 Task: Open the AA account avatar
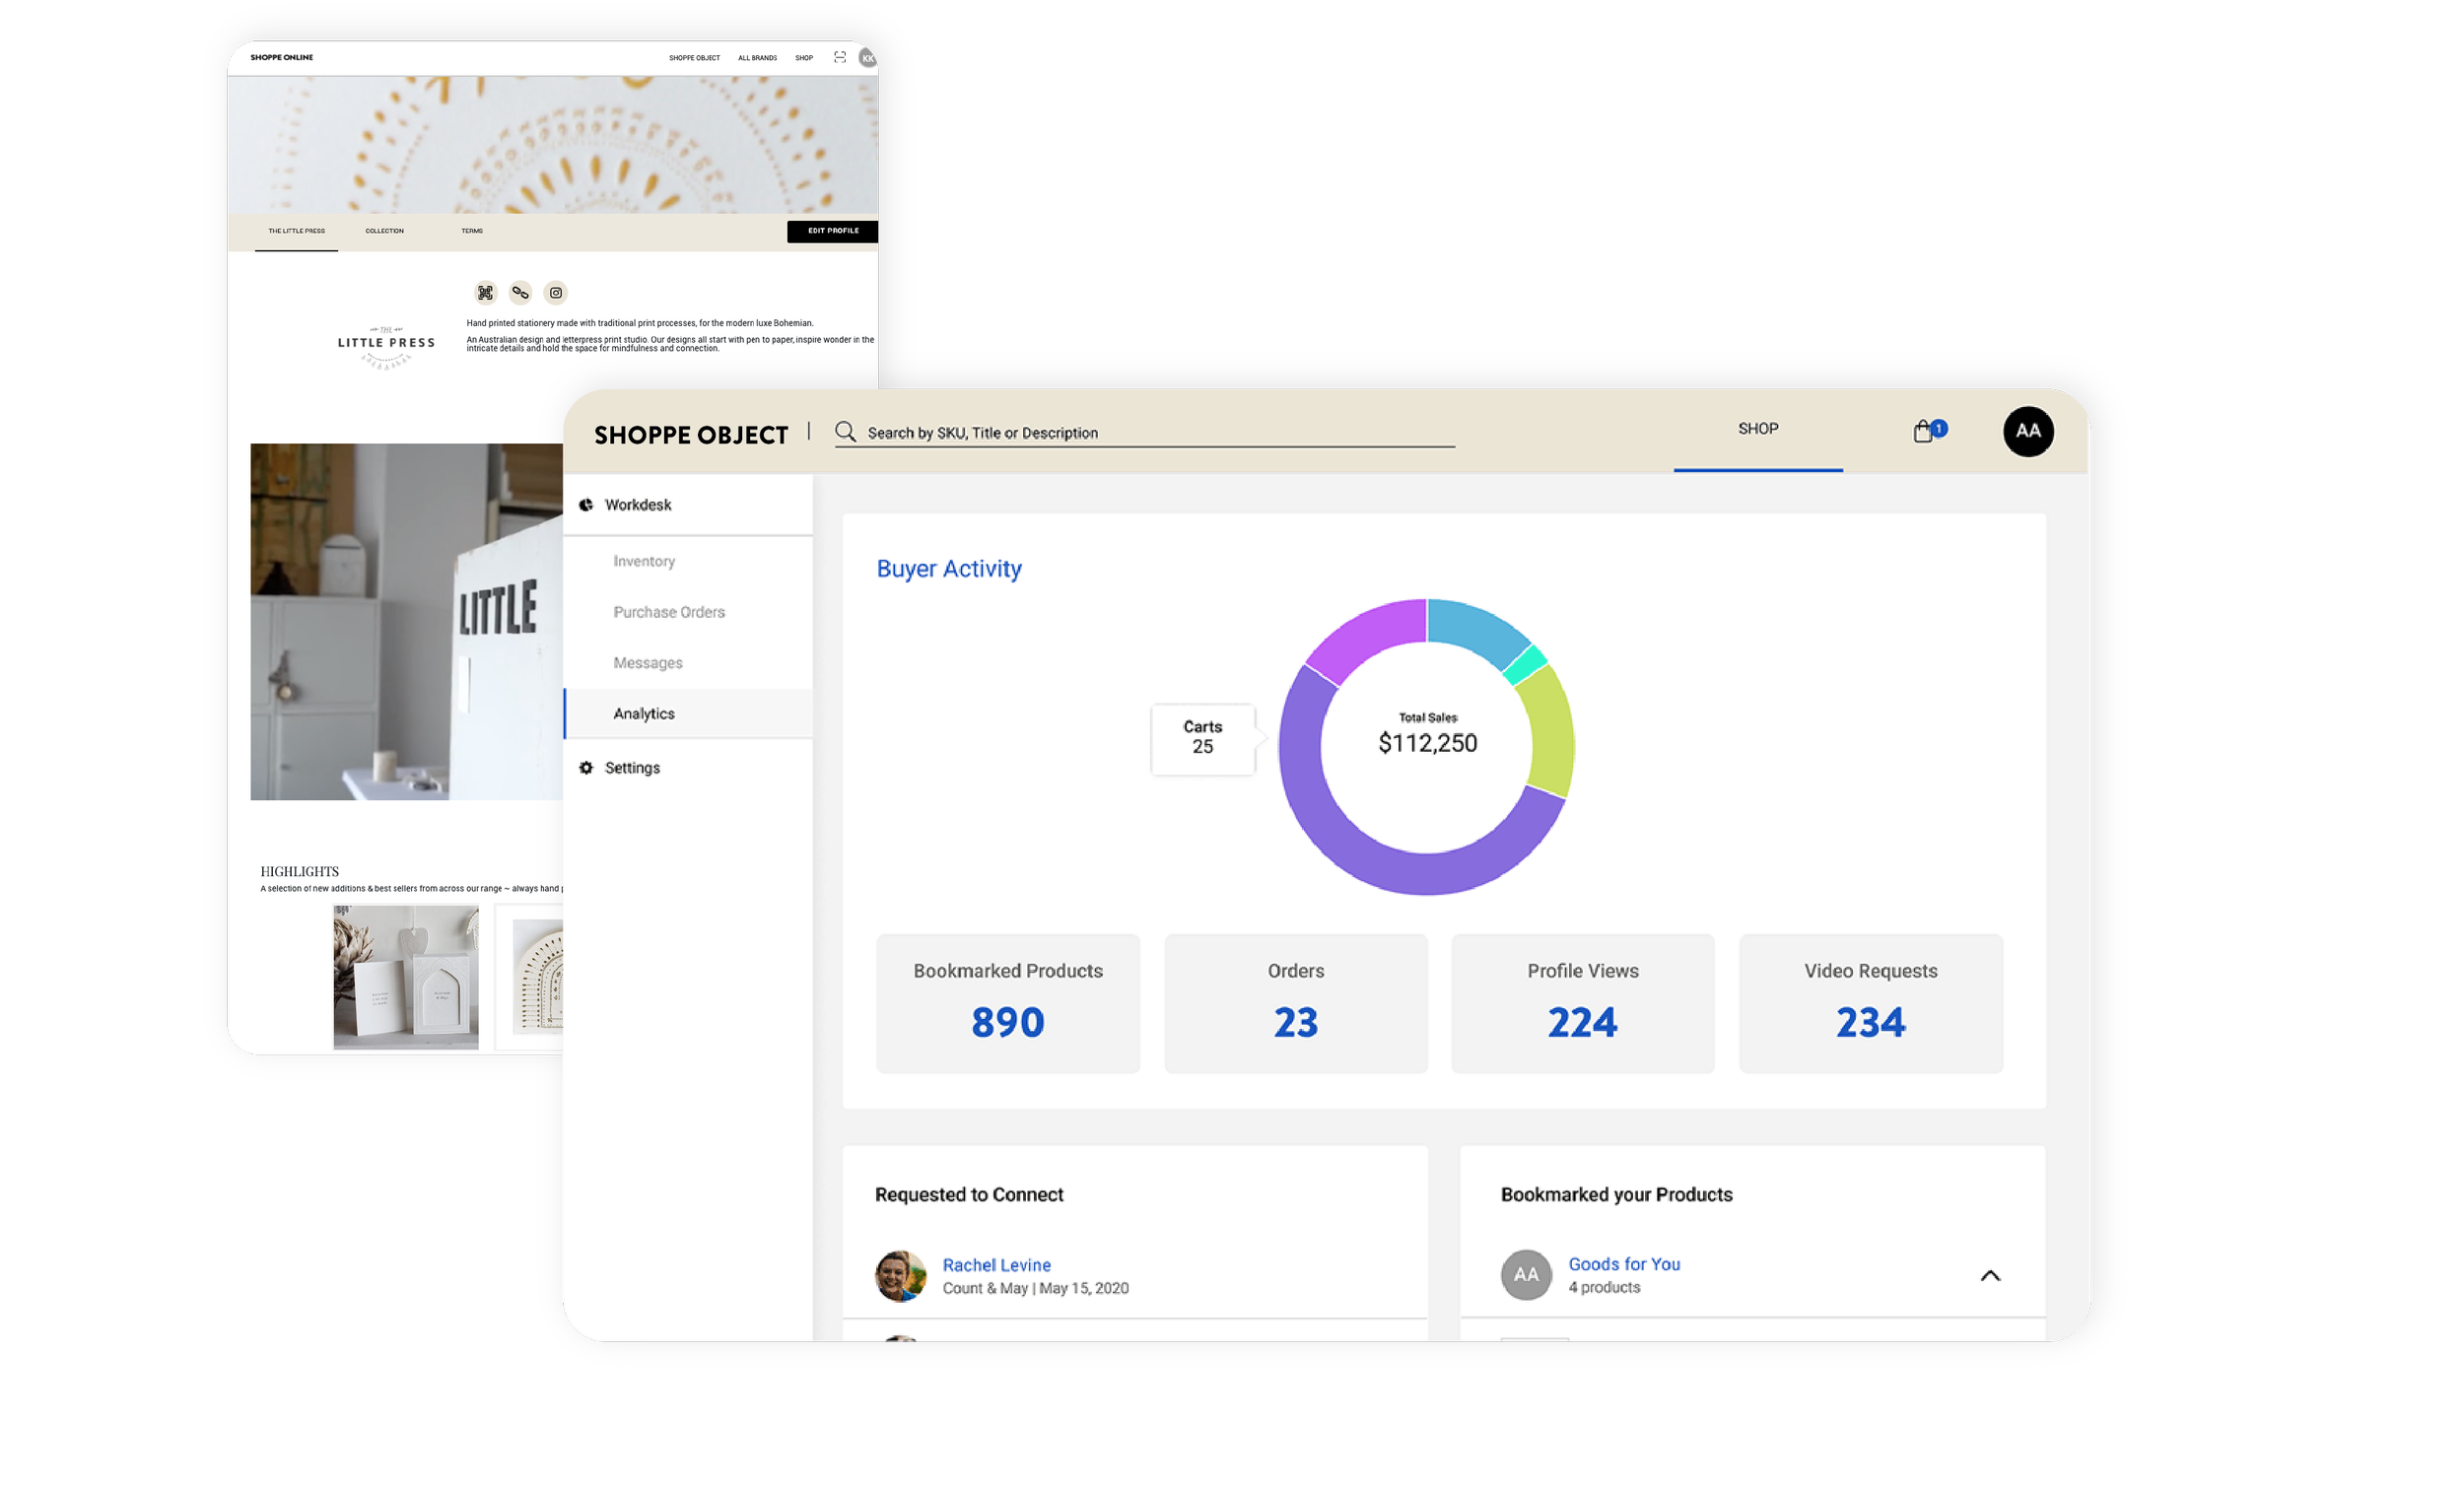pos(2027,431)
